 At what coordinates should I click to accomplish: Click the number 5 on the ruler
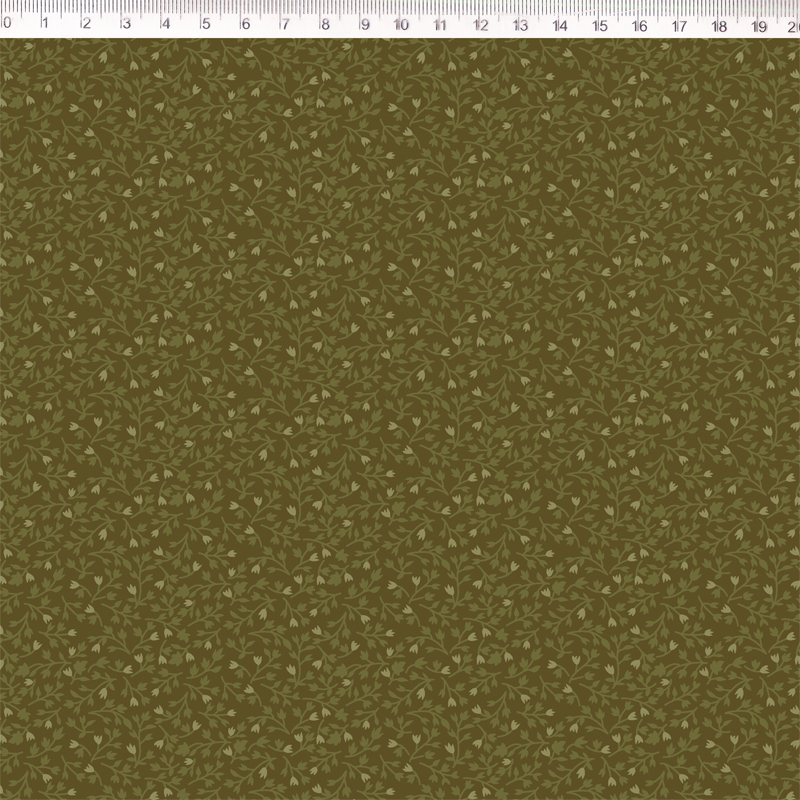205,21
